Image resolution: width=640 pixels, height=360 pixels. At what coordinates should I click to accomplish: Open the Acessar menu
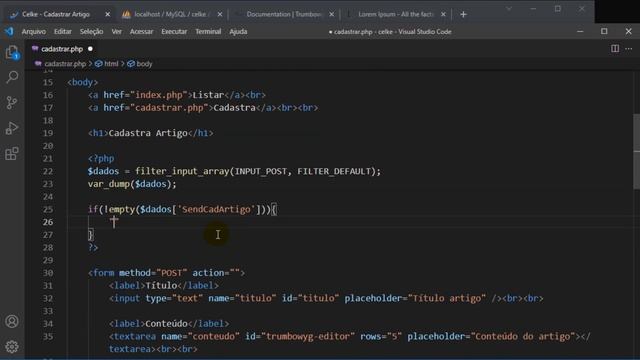click(x=141, y=31)
